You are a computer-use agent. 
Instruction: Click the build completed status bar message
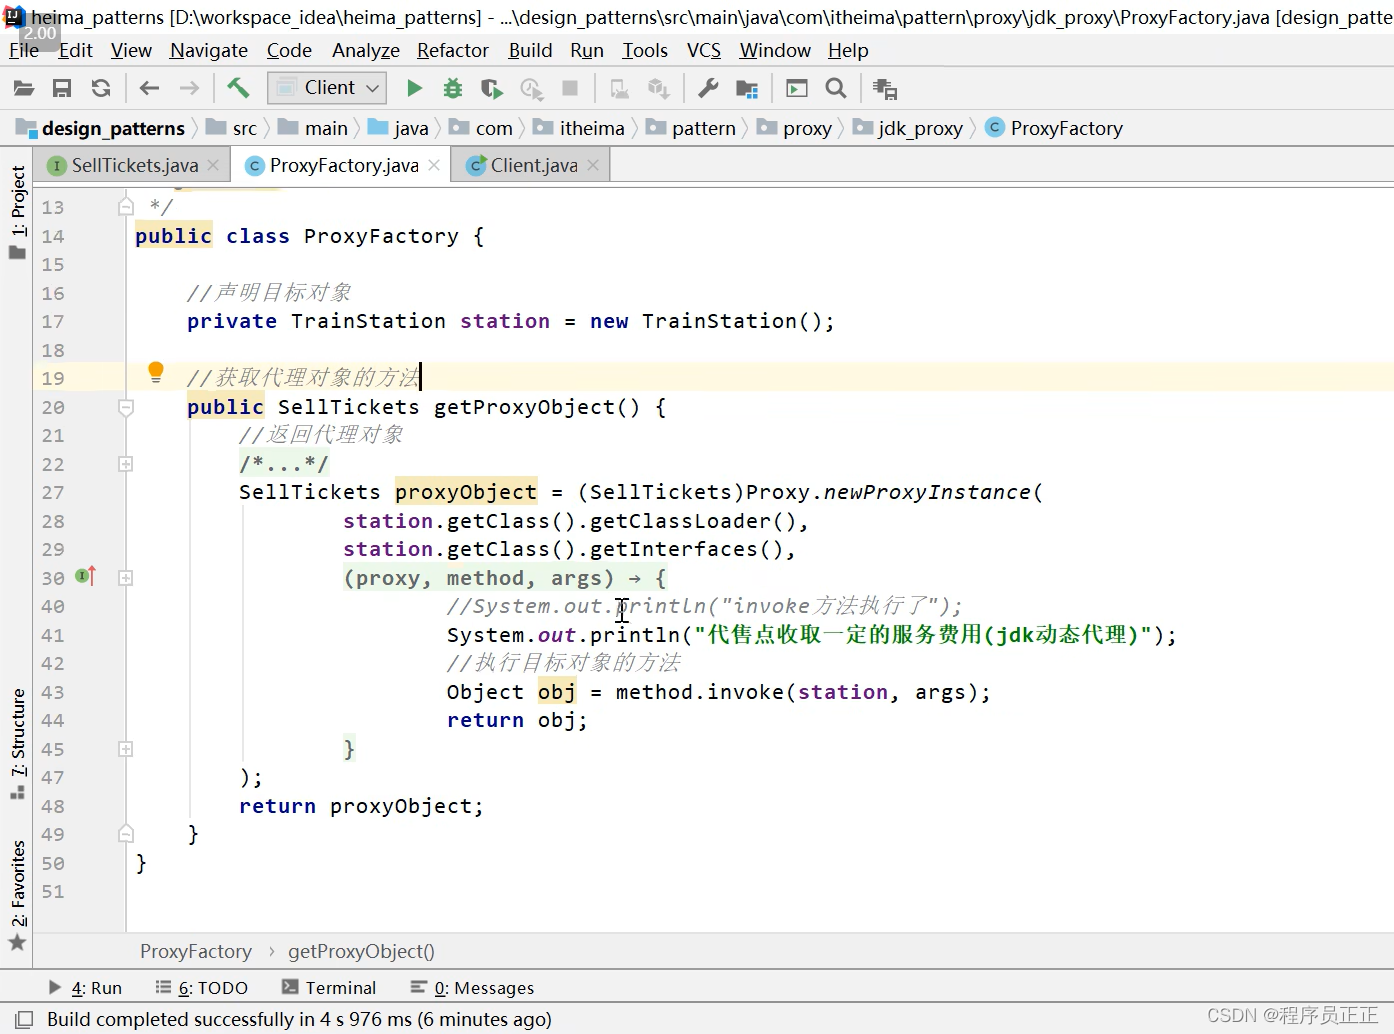coord(299,1019)
